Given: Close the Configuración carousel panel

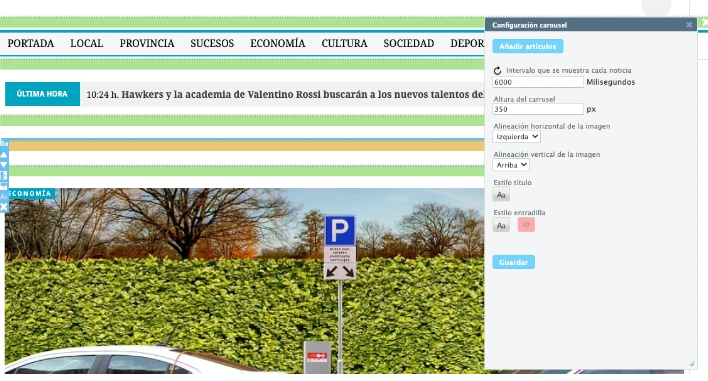Looking at the screenshot, I should coord(689,25).
